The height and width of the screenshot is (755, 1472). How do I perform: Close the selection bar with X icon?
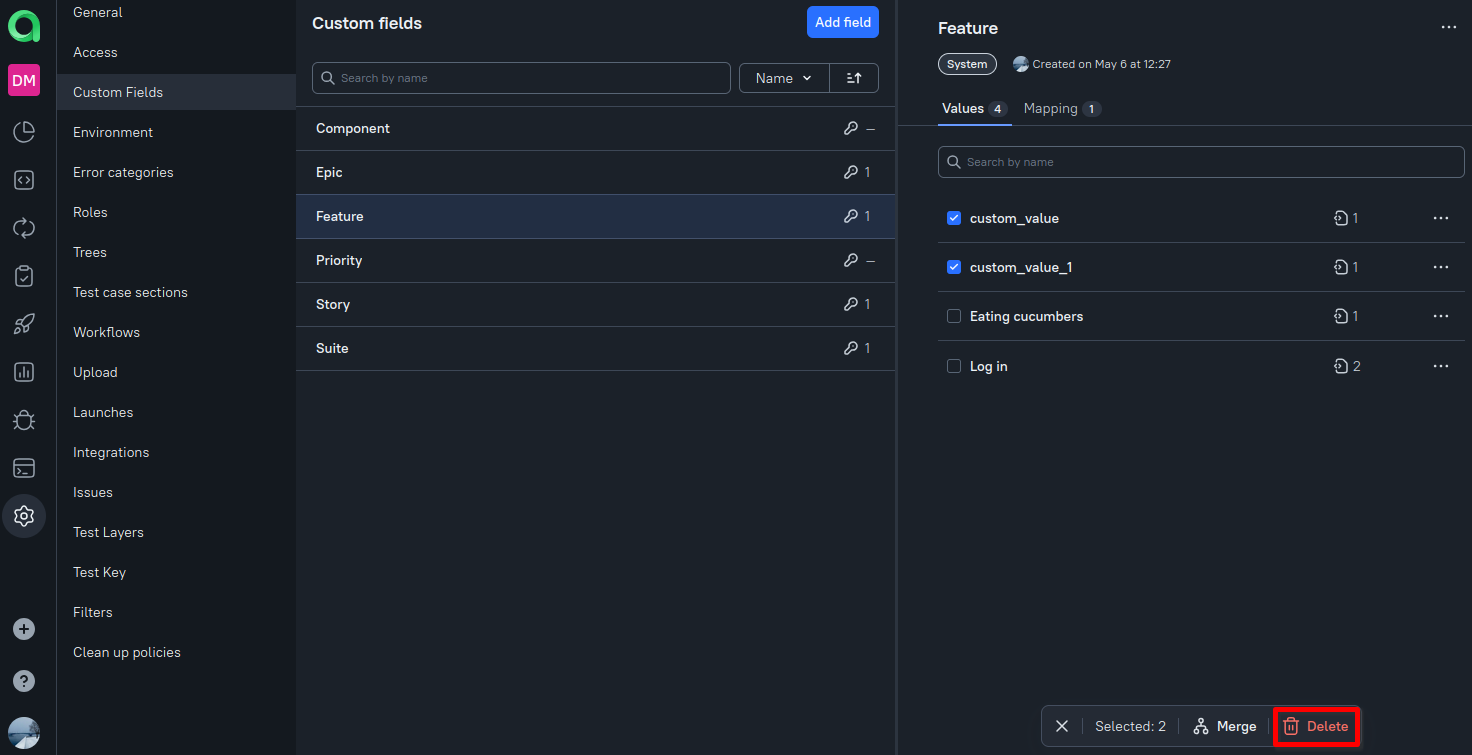(1062, 726)
